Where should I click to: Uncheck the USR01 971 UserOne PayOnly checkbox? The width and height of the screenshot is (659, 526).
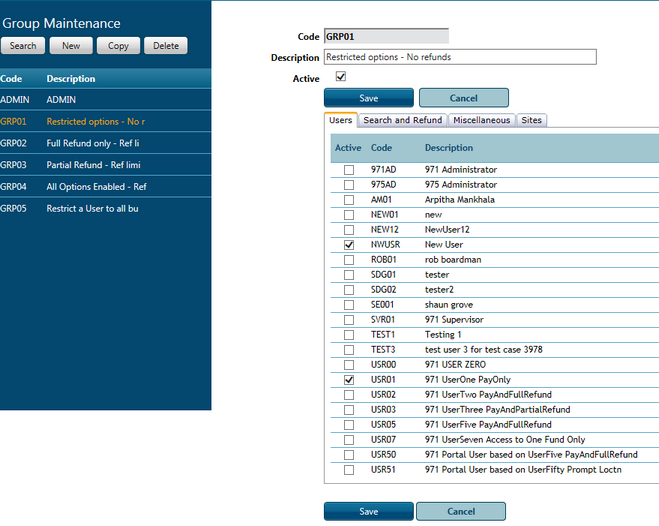(349, 380)
